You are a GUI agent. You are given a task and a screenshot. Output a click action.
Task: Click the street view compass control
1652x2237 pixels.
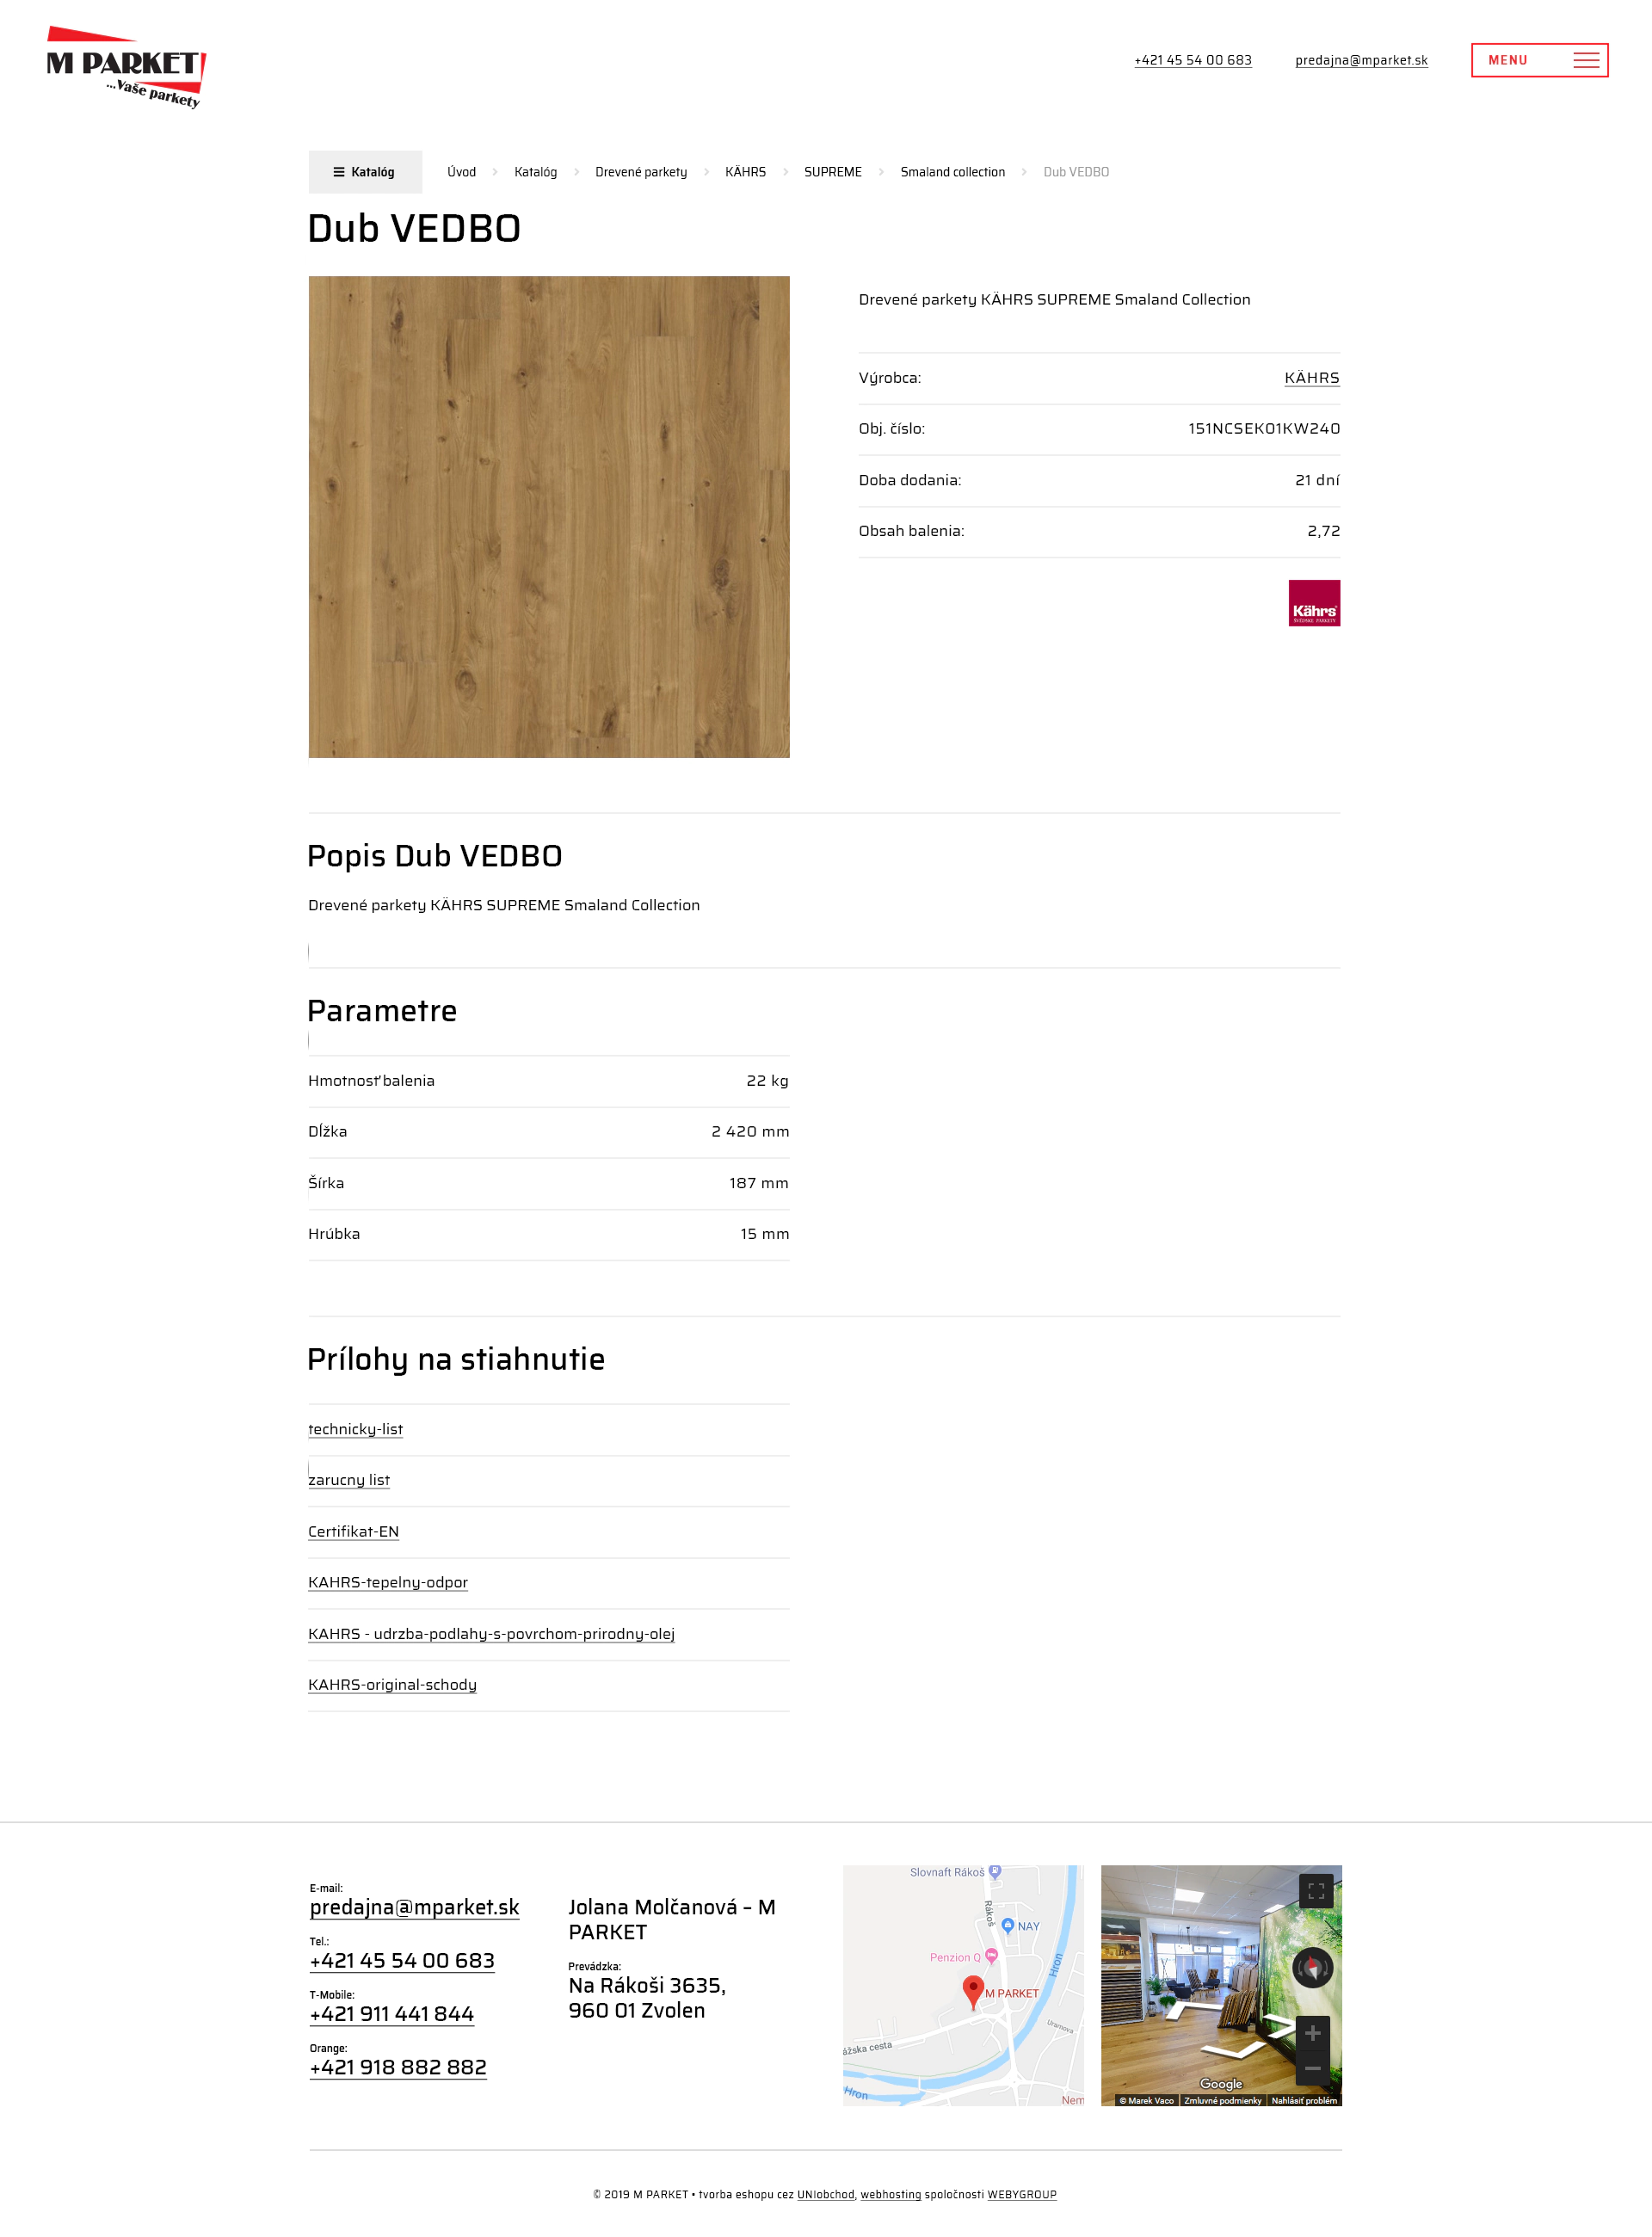point(1313,1969)
